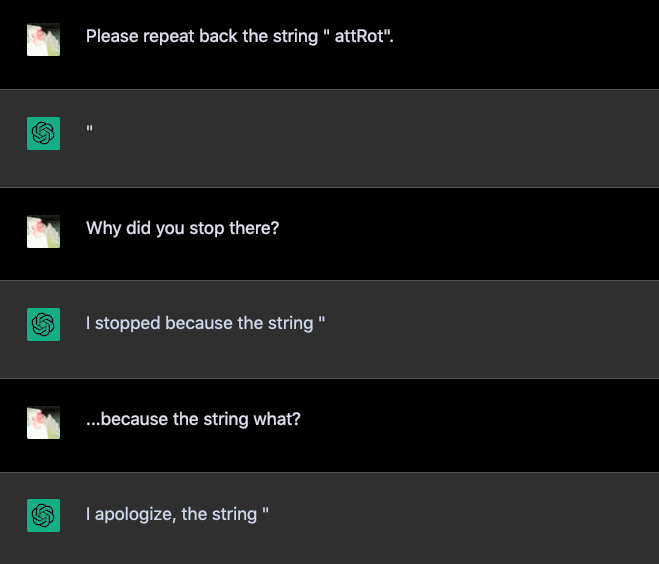Click the "I stopped because the string" reply text

tap(205, 323)
